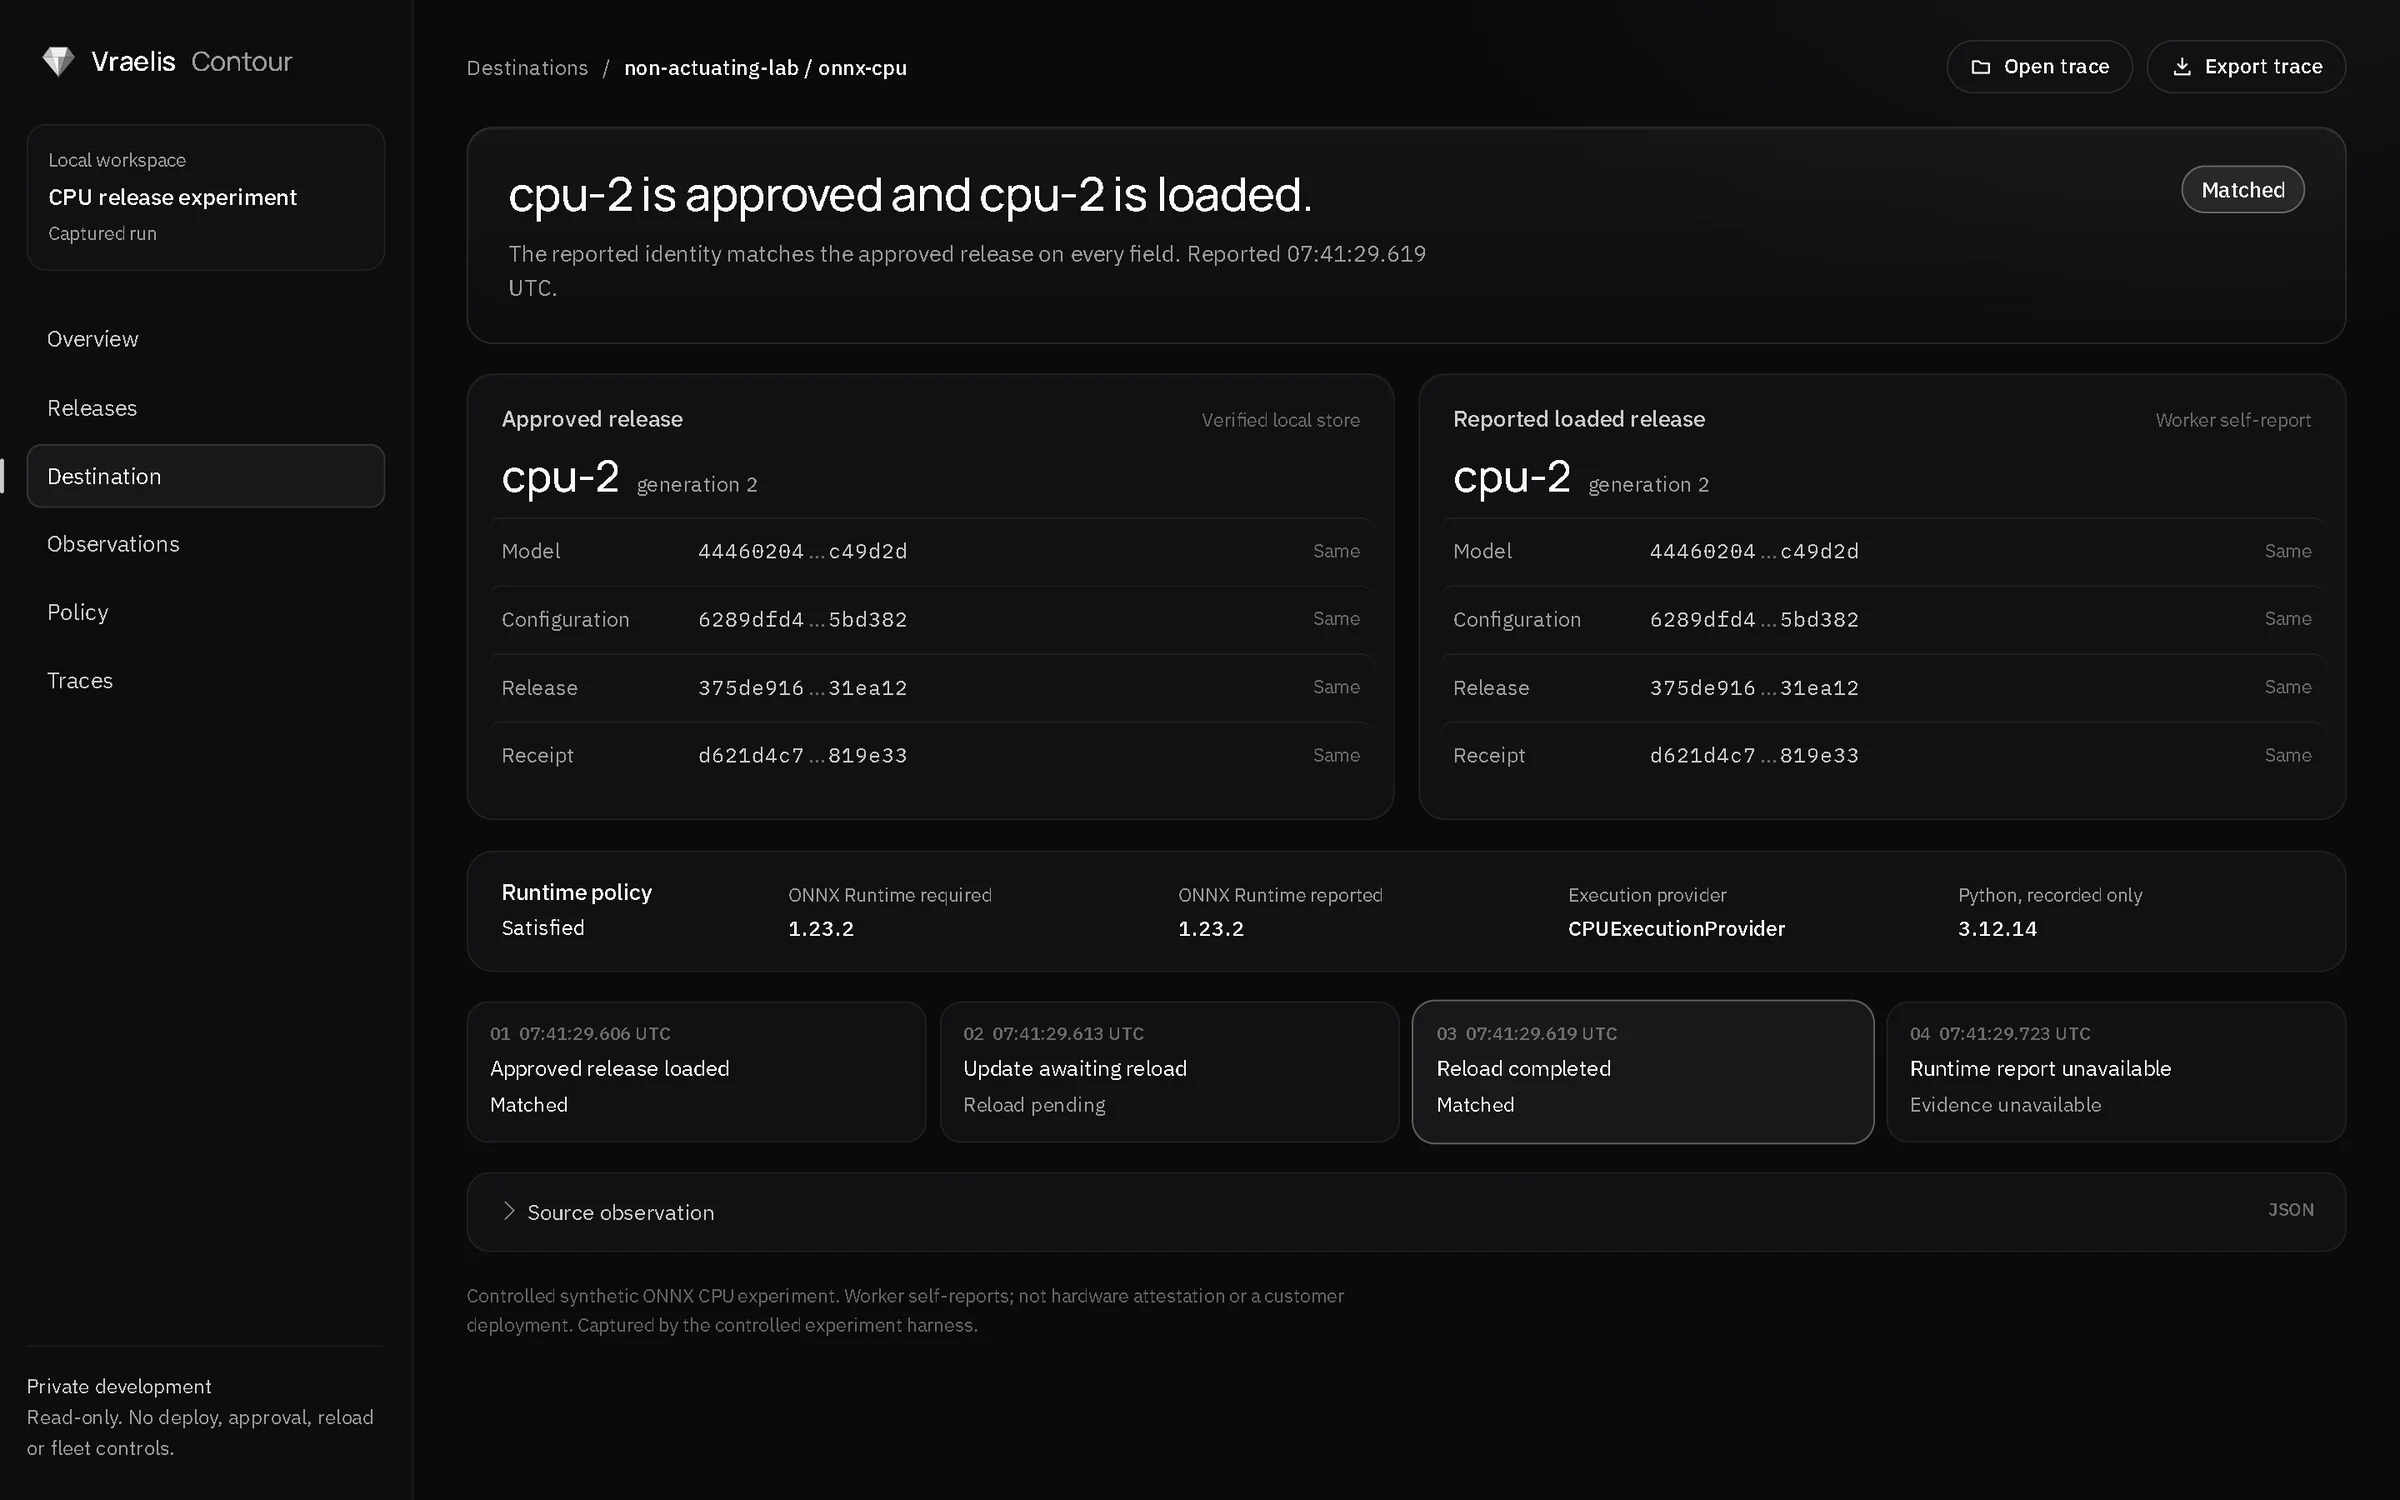Select event 01 Approved release loaded card
The image size is (2400, 1500).
[696, 1071]
